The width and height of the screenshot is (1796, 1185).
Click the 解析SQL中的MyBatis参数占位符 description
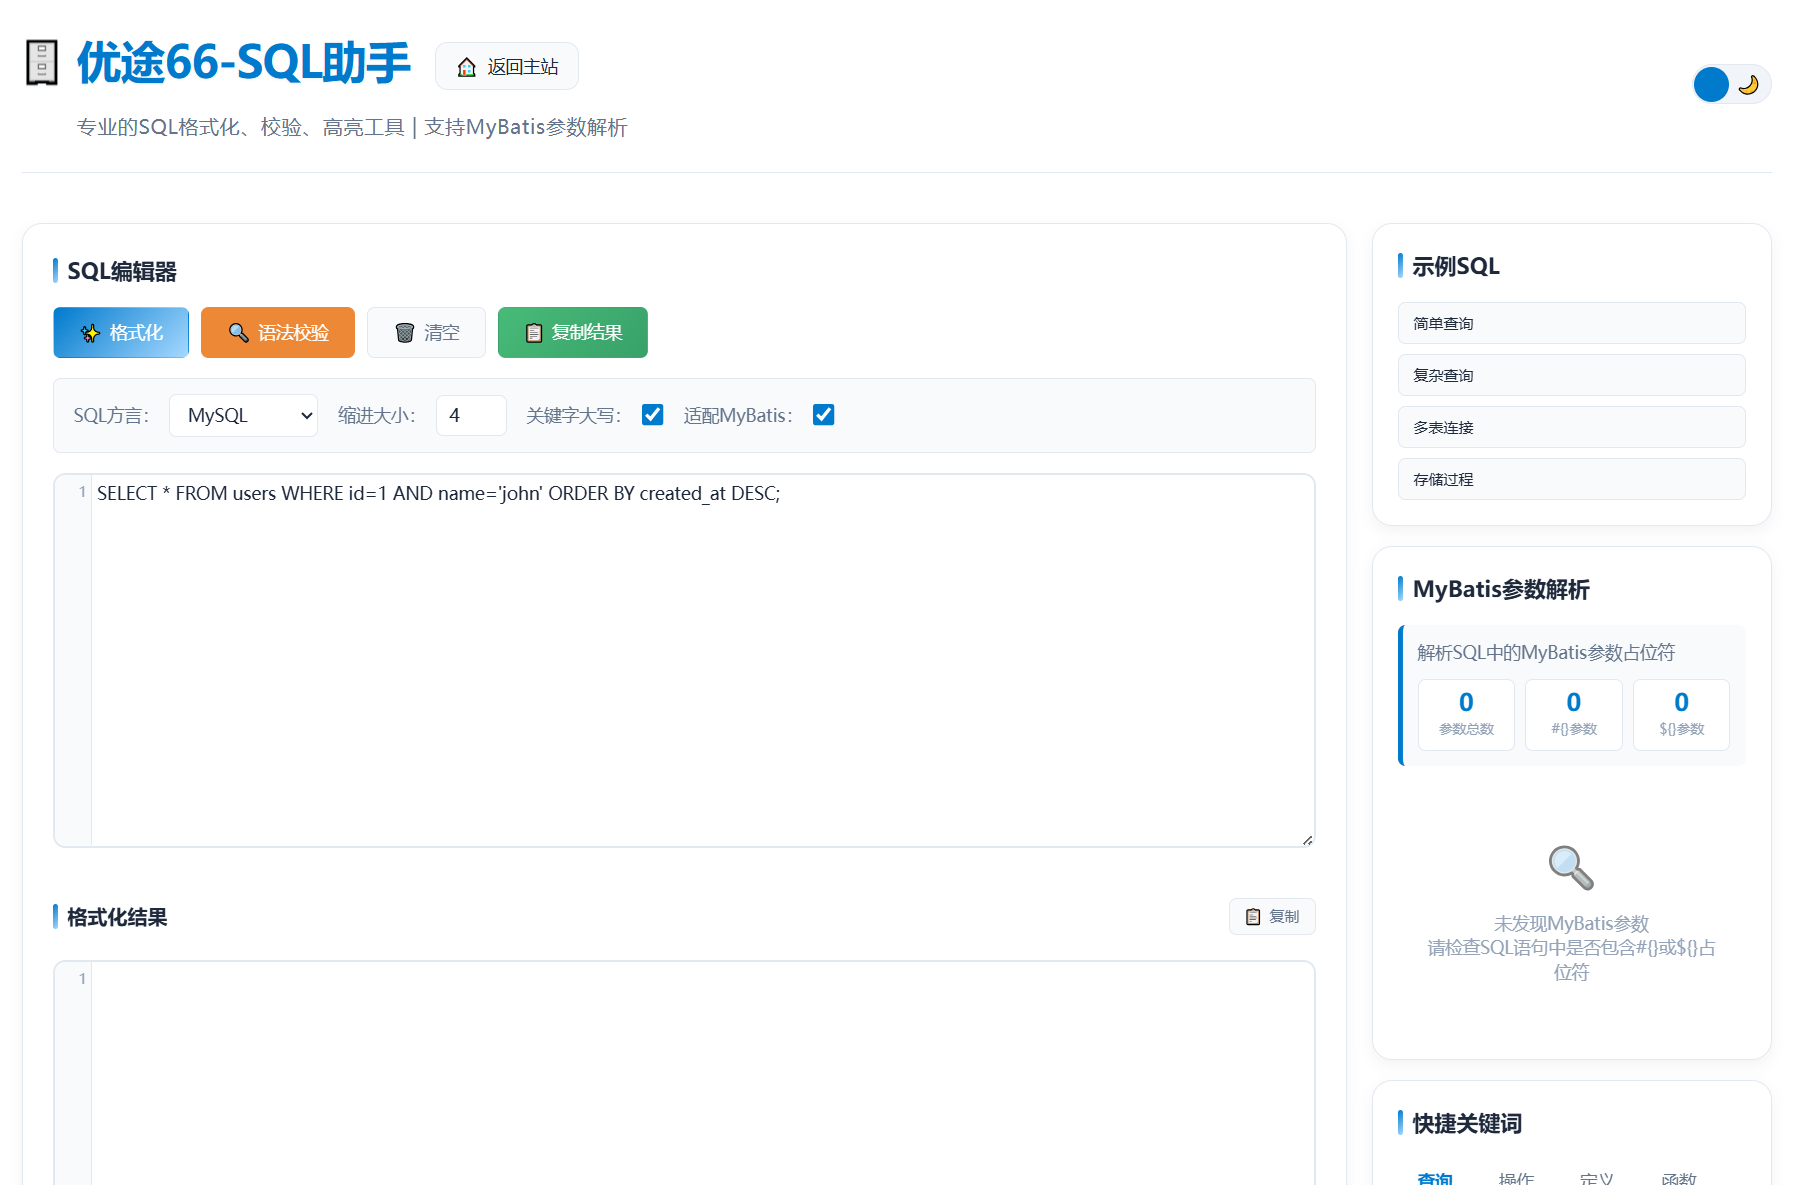pos(1546,652)
